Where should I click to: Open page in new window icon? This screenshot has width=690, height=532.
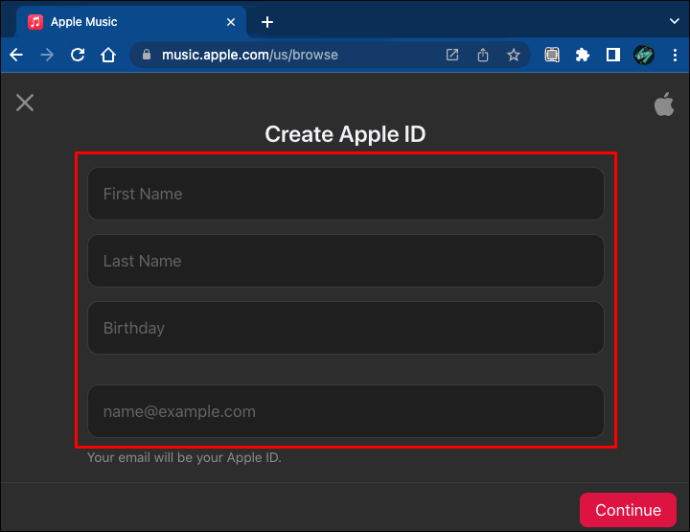tap(452, 55)
